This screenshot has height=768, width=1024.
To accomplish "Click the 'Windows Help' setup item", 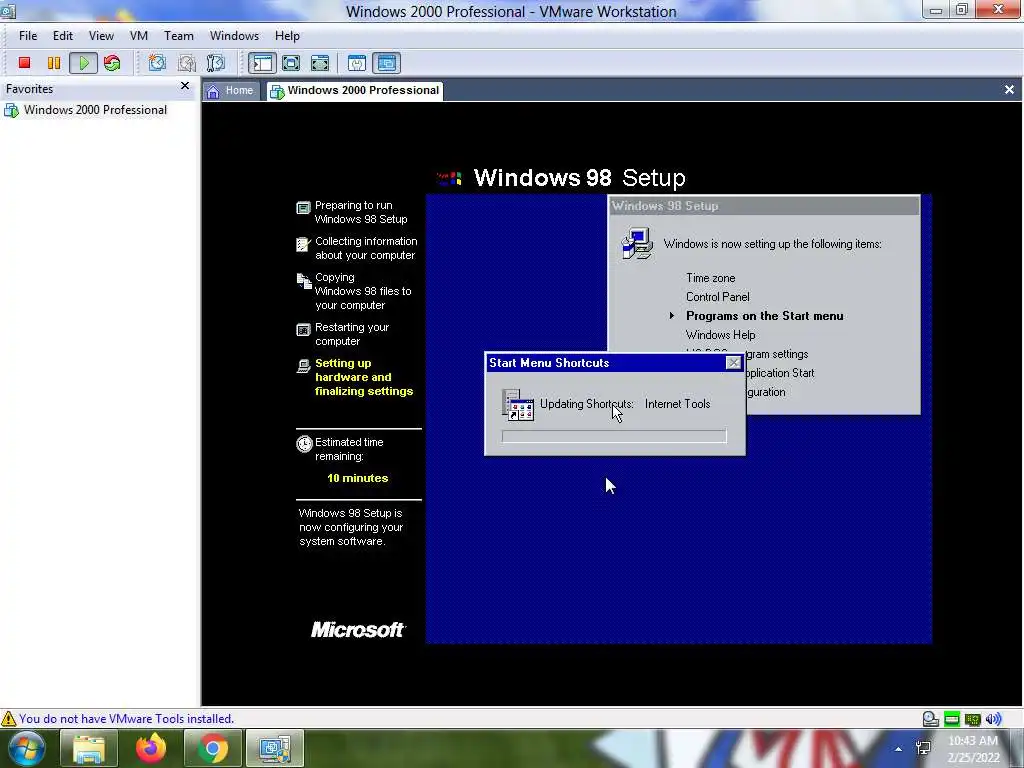I will click(x=720, y=335).
